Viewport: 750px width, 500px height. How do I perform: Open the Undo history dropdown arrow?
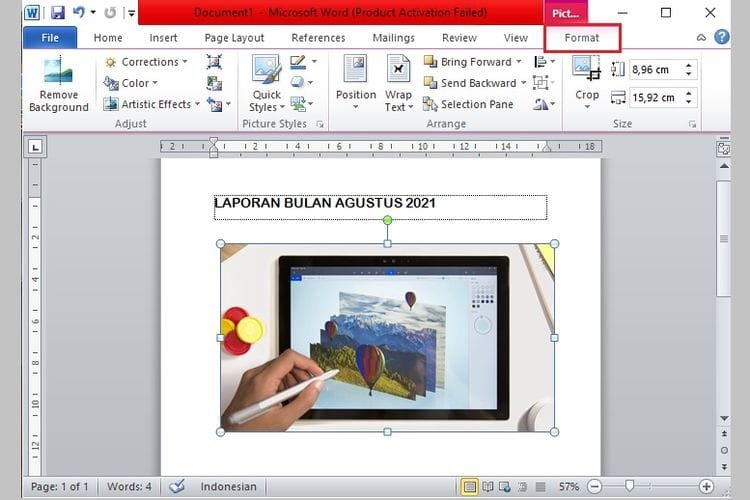[93, 12]
